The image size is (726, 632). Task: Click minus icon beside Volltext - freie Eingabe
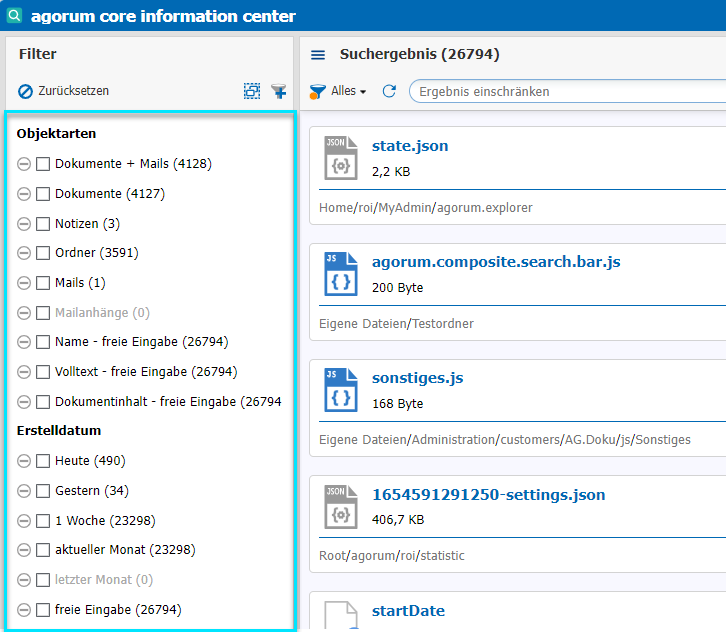(x=24, y=372)
